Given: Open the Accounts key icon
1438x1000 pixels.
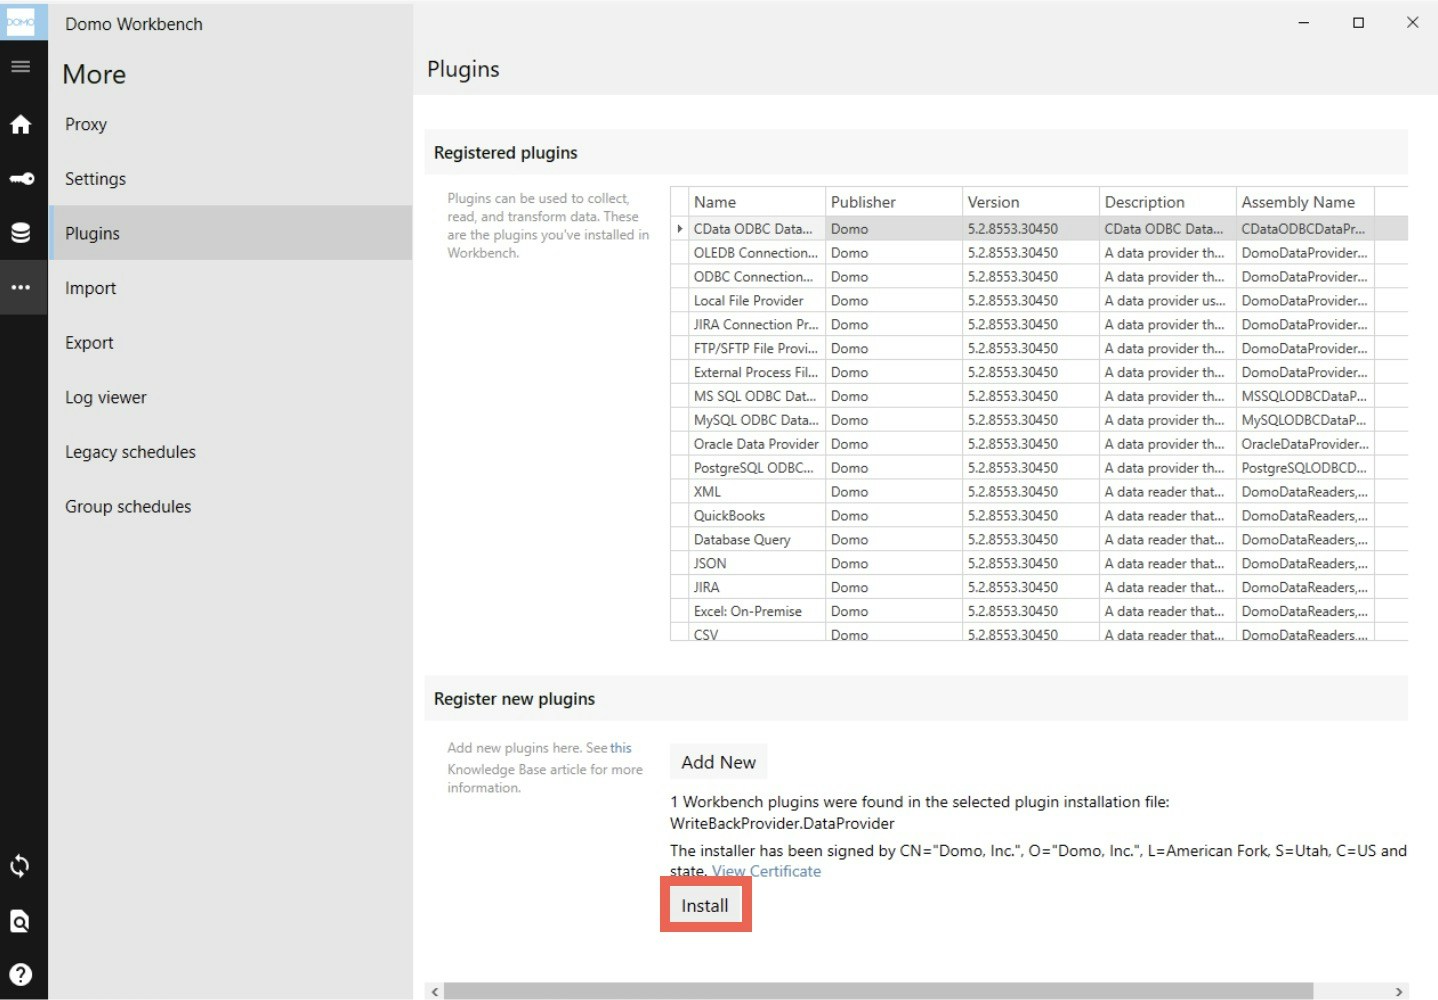Looking at the screenshot, I should (21, 179).
